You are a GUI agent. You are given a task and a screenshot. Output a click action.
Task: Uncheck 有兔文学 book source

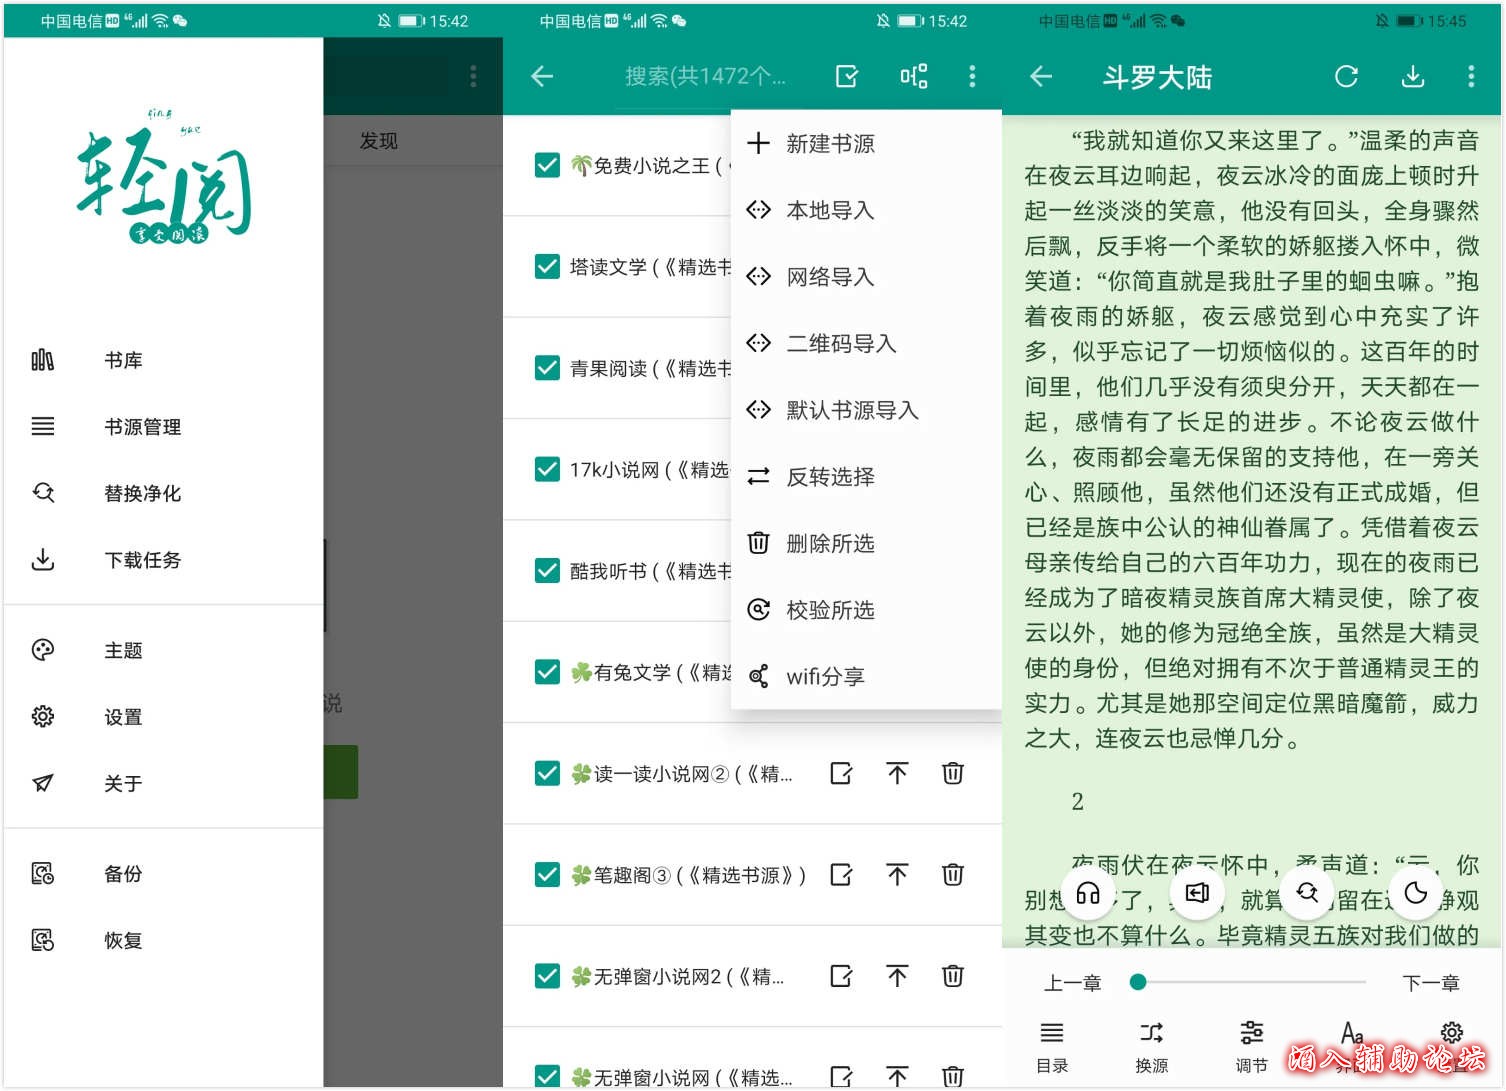(547, 672)
